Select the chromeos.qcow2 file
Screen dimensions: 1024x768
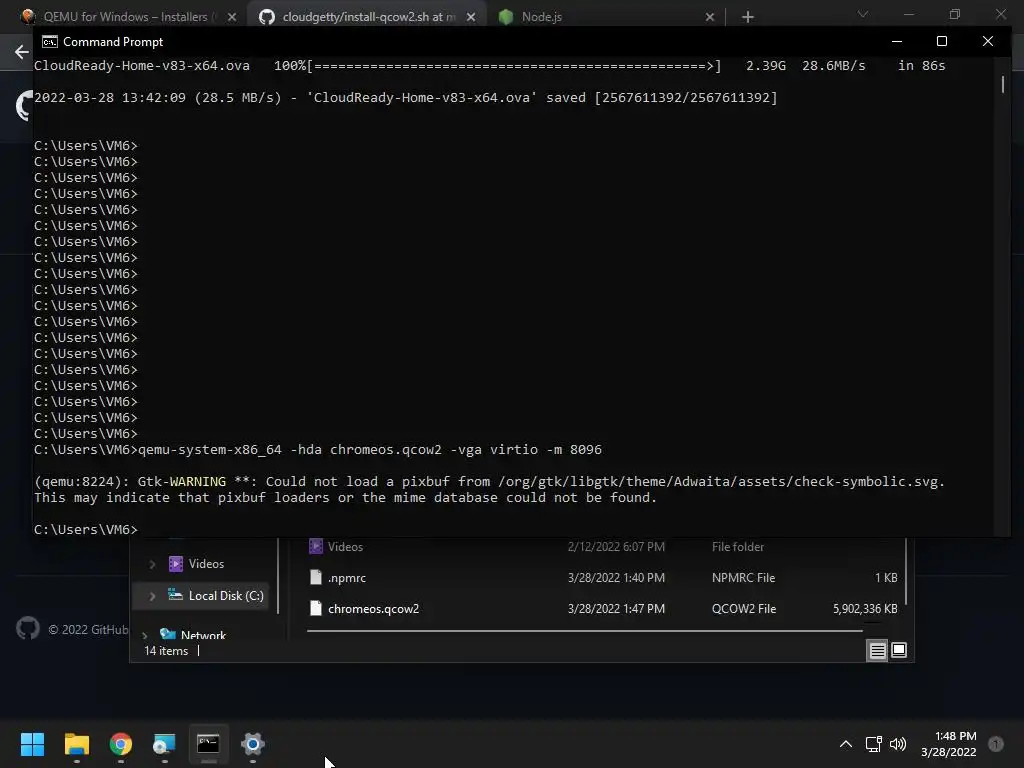pyautogui.click(x=373, y=609)
